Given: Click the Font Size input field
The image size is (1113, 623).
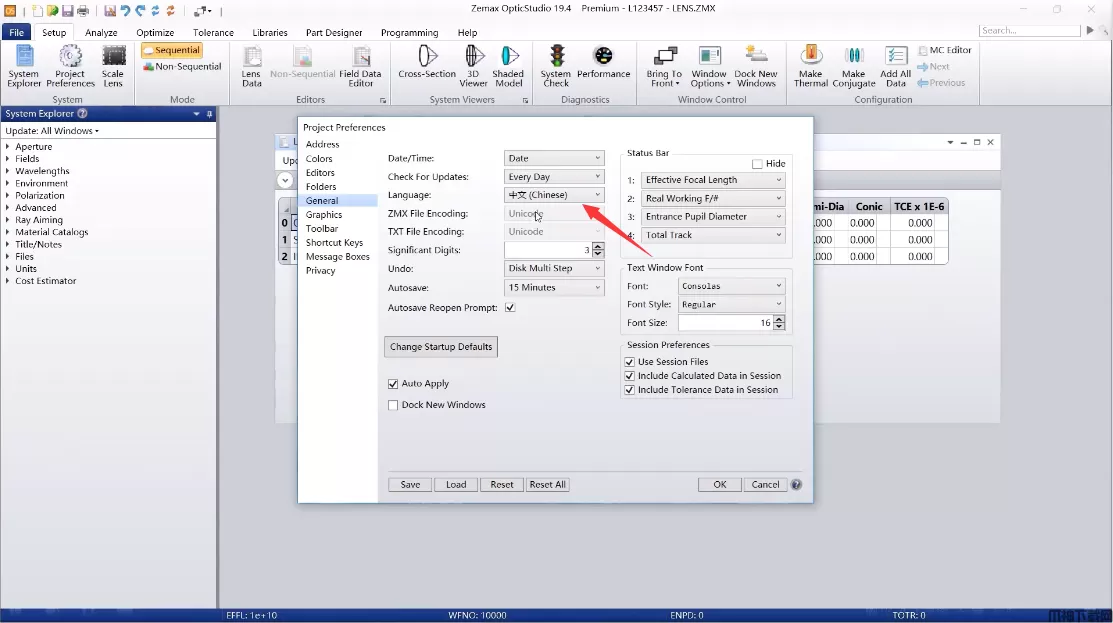Looking at the screenshot, I should pyautogui.click(x=725, y=323).
